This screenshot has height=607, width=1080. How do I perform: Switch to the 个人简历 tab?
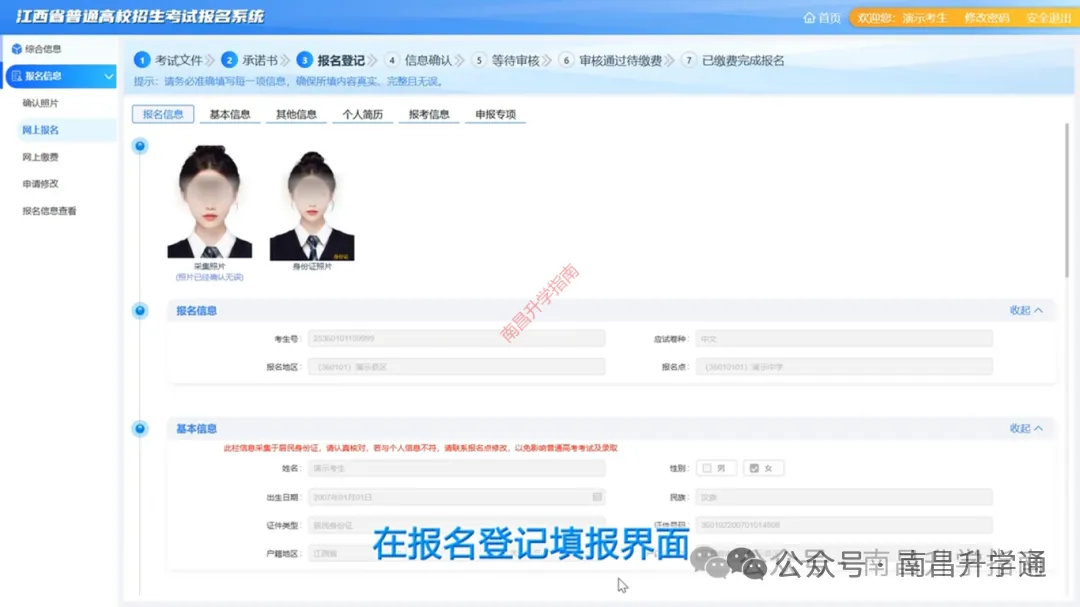[x=362, y=114]
